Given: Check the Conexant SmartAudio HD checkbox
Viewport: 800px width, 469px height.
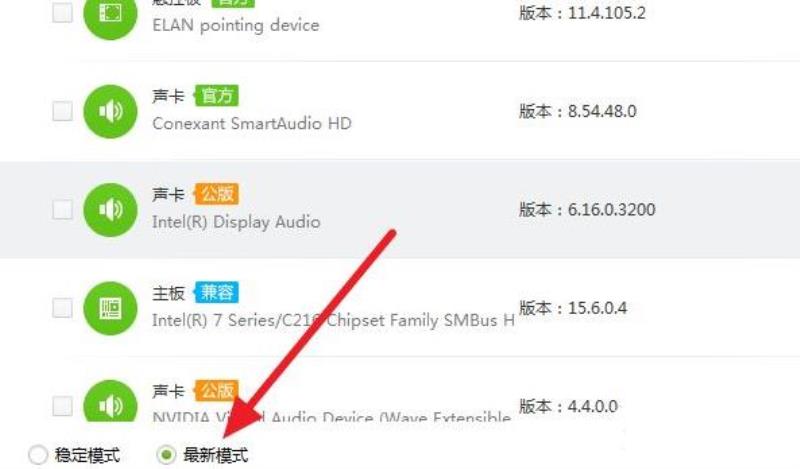Looking at the screenshot, I should click(62, 111).
